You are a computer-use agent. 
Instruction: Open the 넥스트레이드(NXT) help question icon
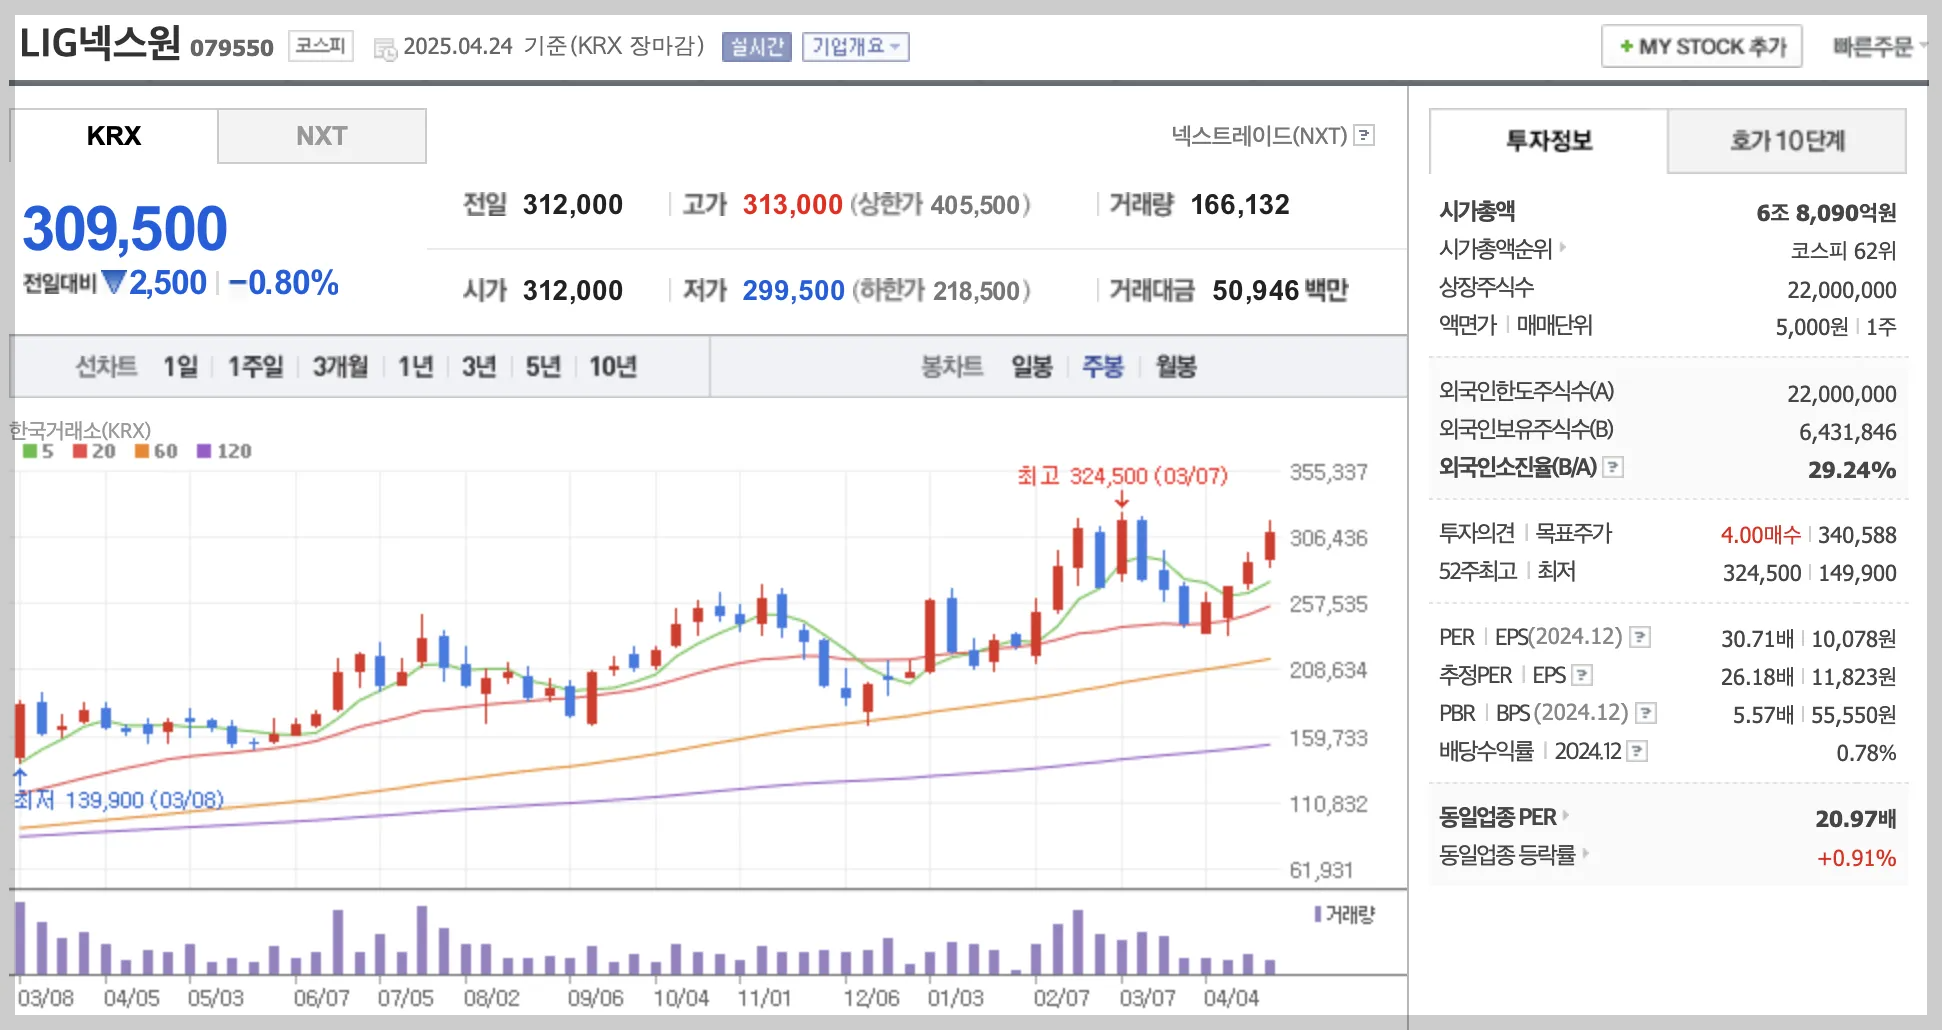(x=1364, y=135)
